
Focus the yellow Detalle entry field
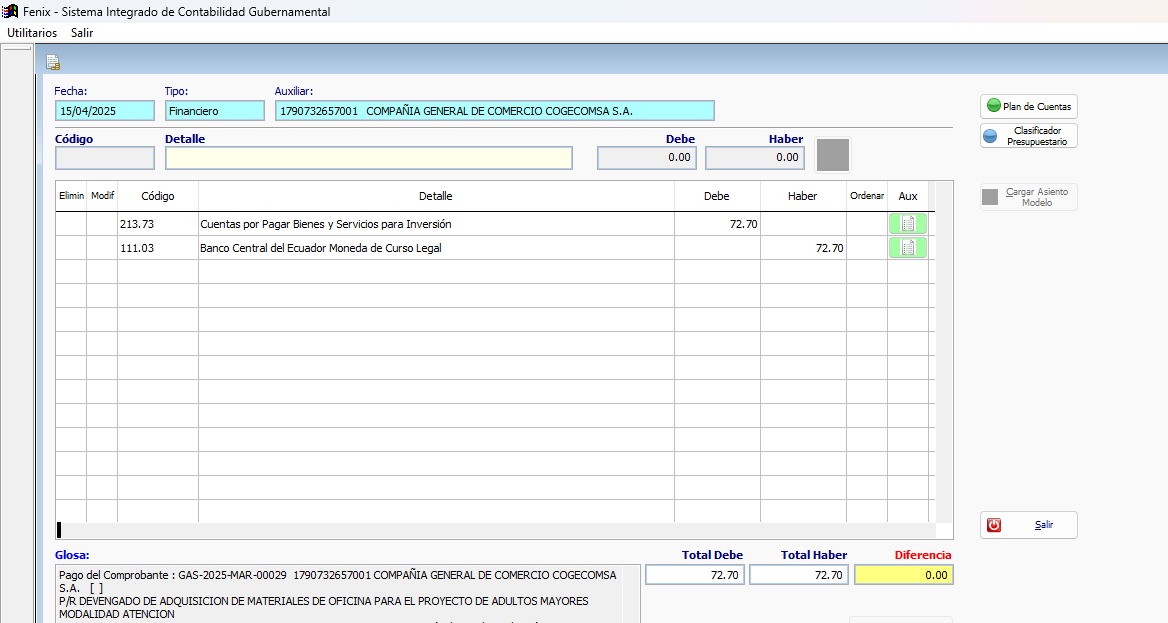click(x=368, y=158)
